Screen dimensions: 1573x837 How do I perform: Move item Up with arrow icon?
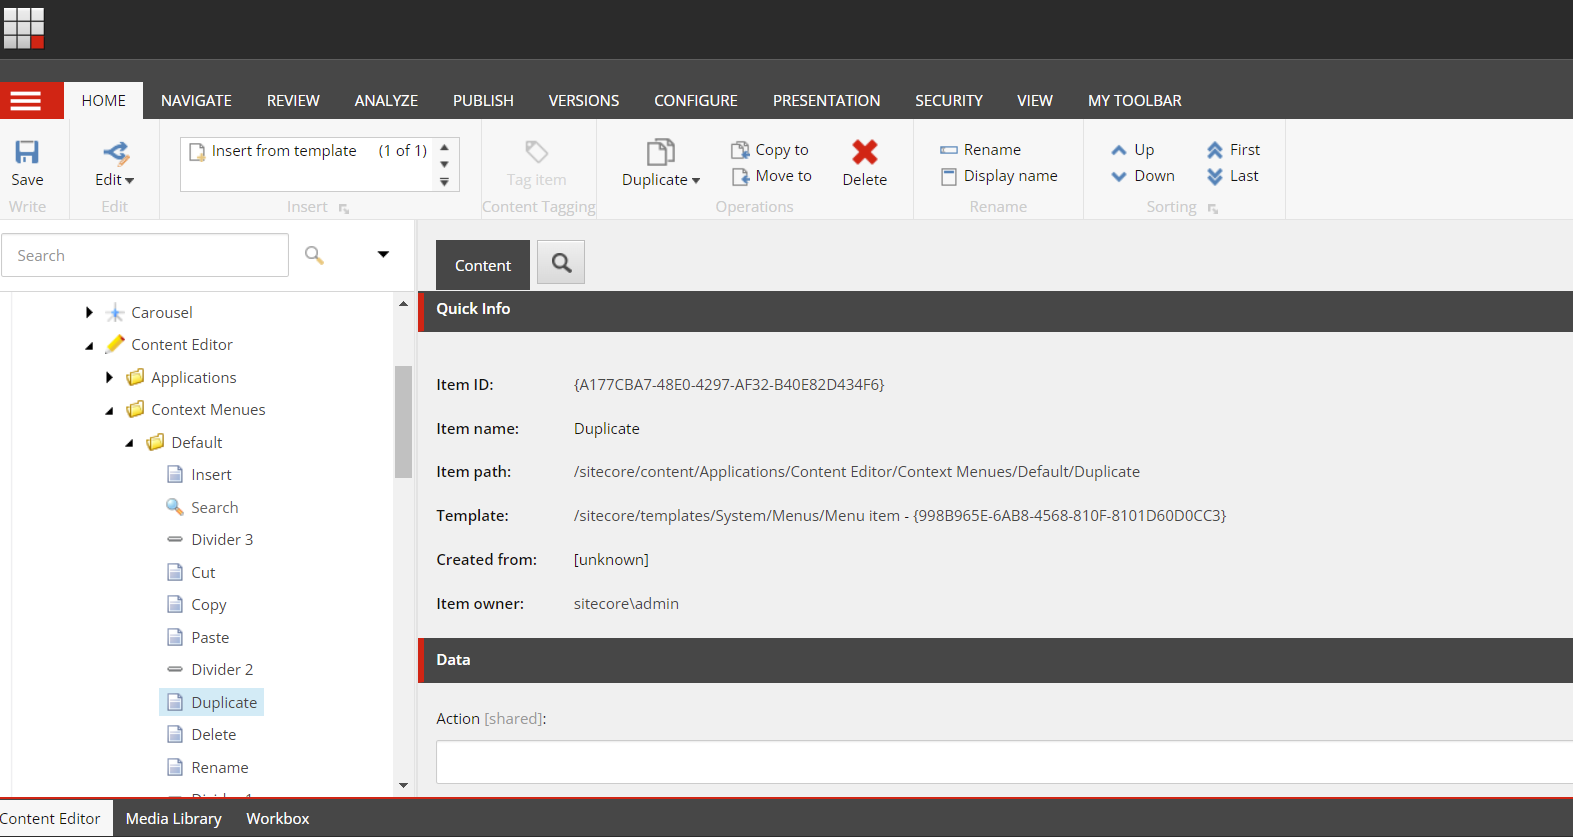click(1119, 150)
